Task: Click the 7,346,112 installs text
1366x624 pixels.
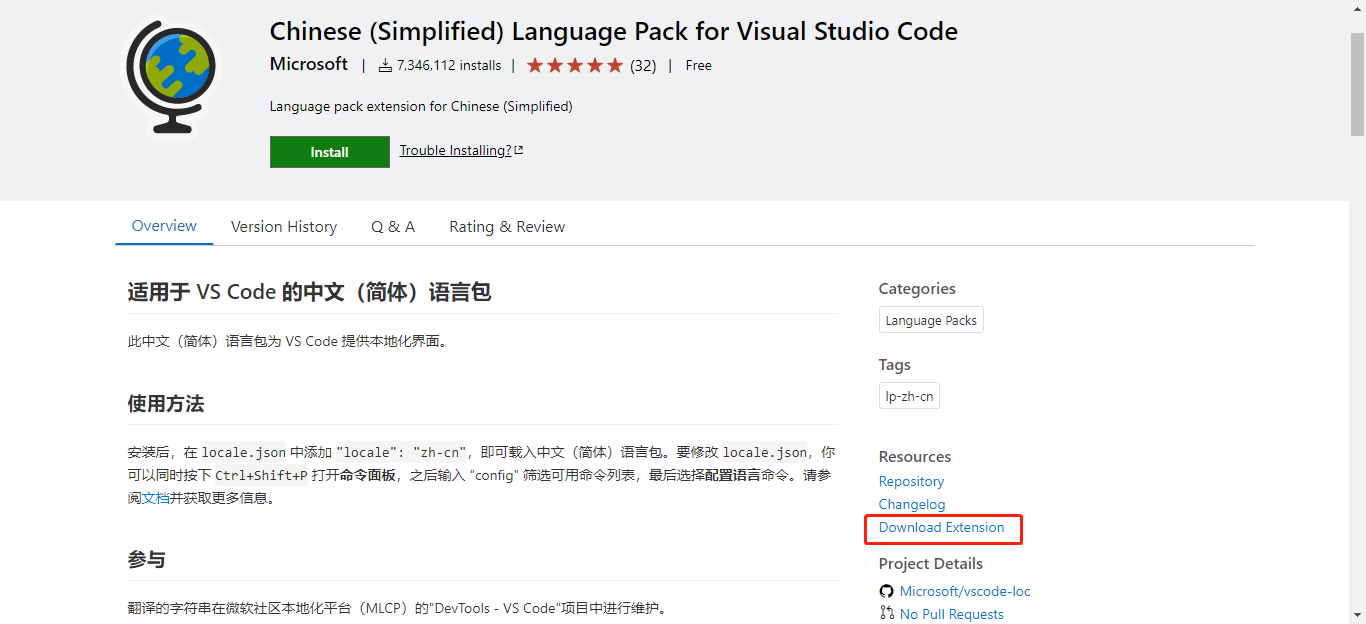Action: (x=449, y=65)
